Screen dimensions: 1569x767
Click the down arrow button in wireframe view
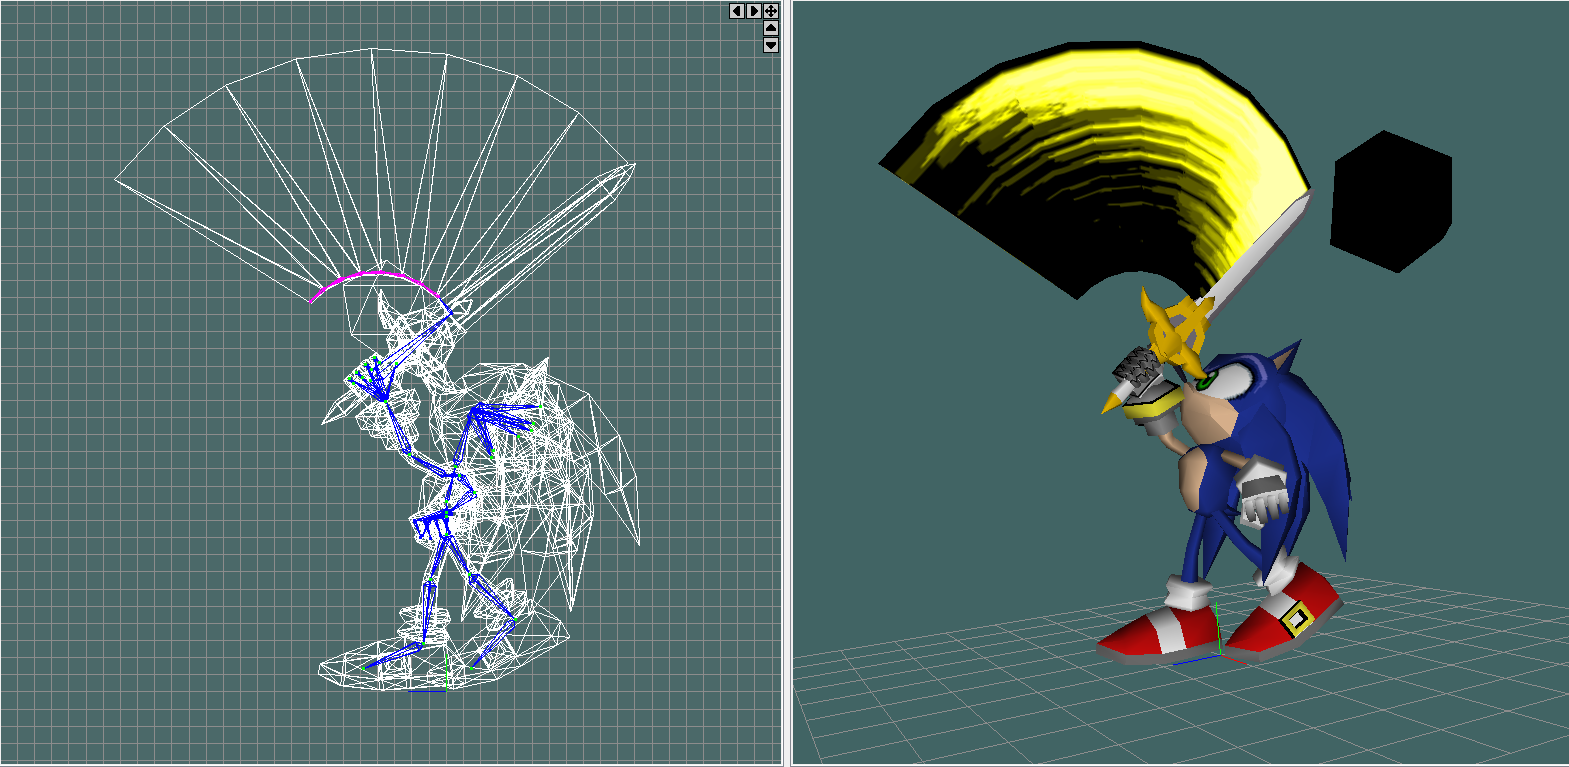tap(771, 45)
